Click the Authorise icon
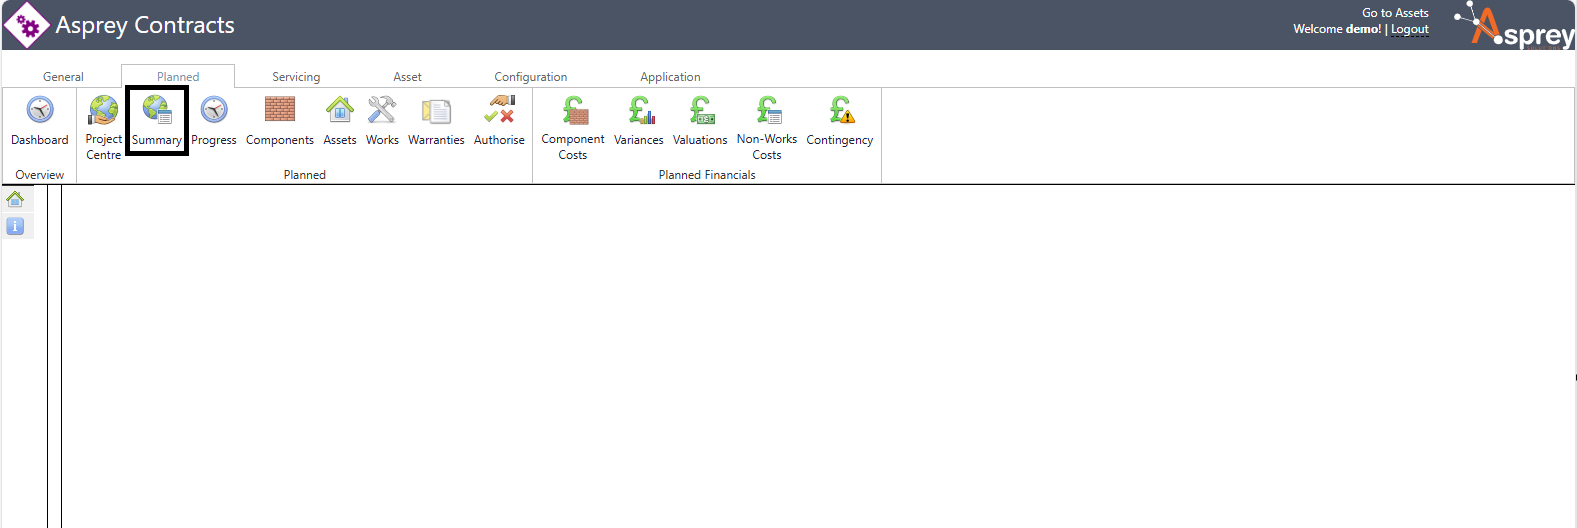This screenshot has height=528, width=1577. point(499,110)
